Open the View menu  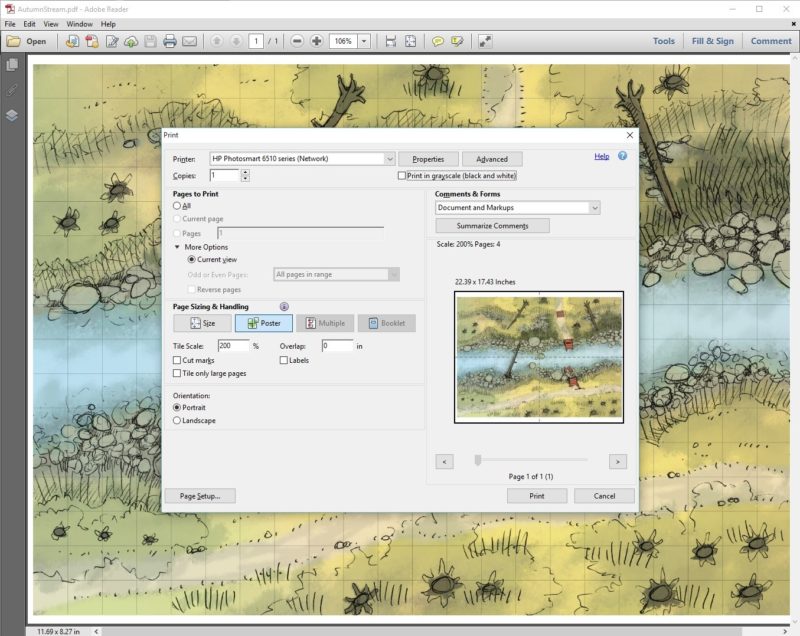tap(51, 24)
